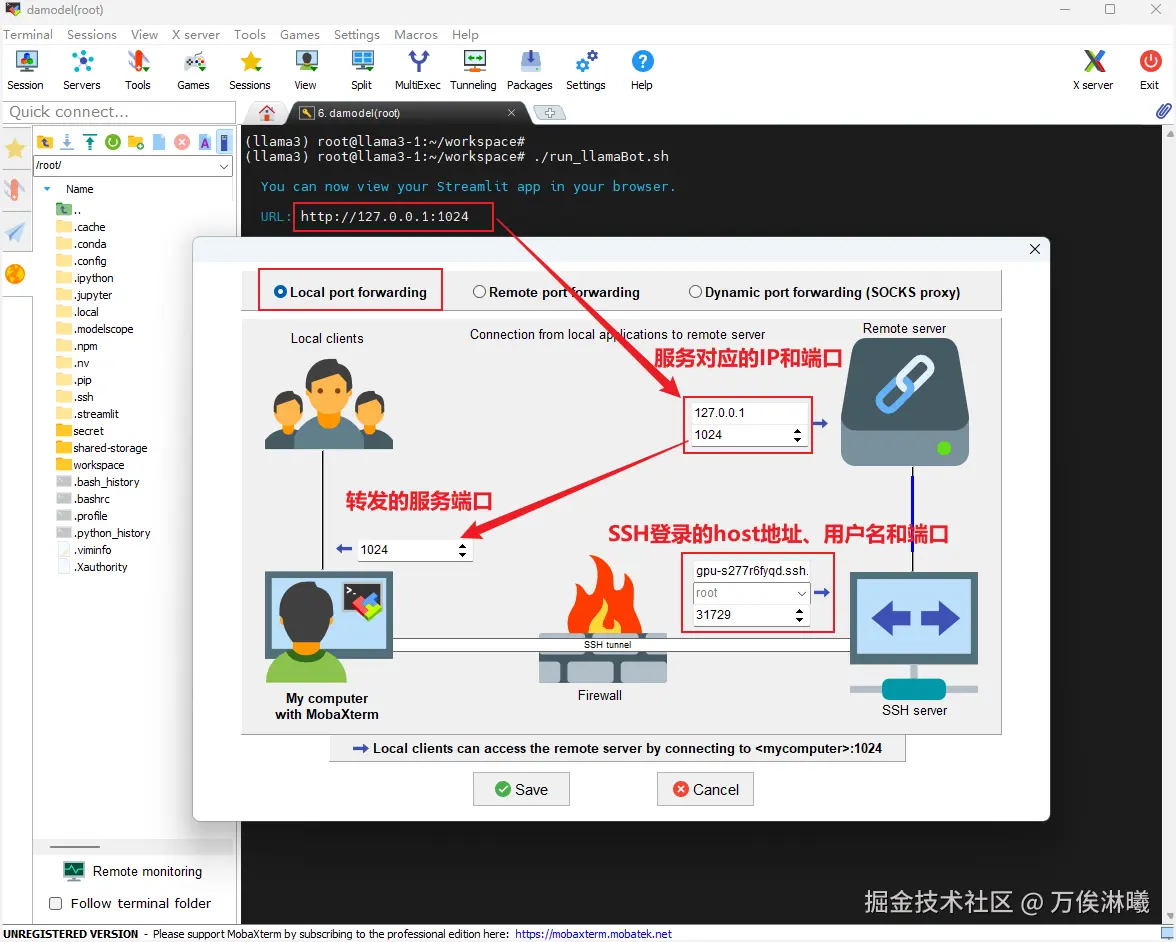Enable Follow terminal folder checkbox
The width and height of the screenshot is (1176, 942).
click(56, 904)
